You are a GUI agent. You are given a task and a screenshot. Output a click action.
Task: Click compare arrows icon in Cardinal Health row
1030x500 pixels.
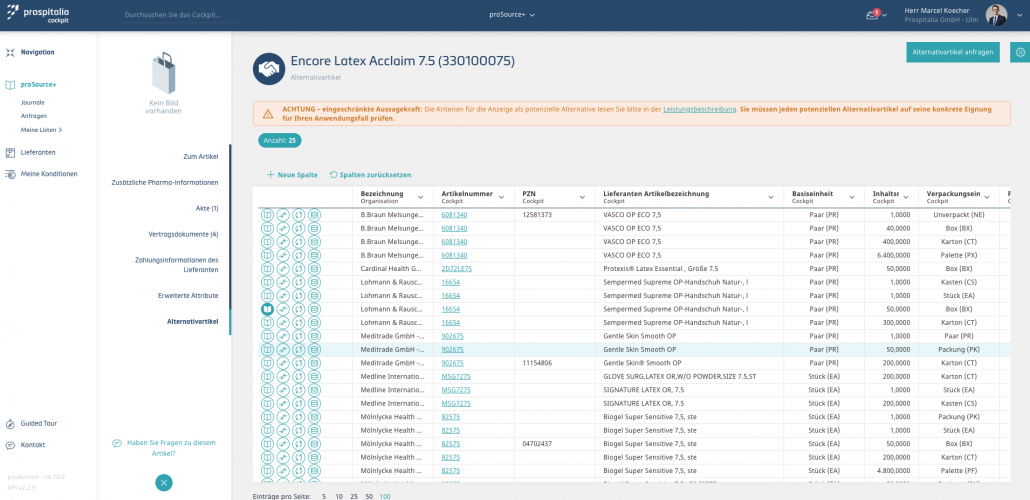point(282,269)
